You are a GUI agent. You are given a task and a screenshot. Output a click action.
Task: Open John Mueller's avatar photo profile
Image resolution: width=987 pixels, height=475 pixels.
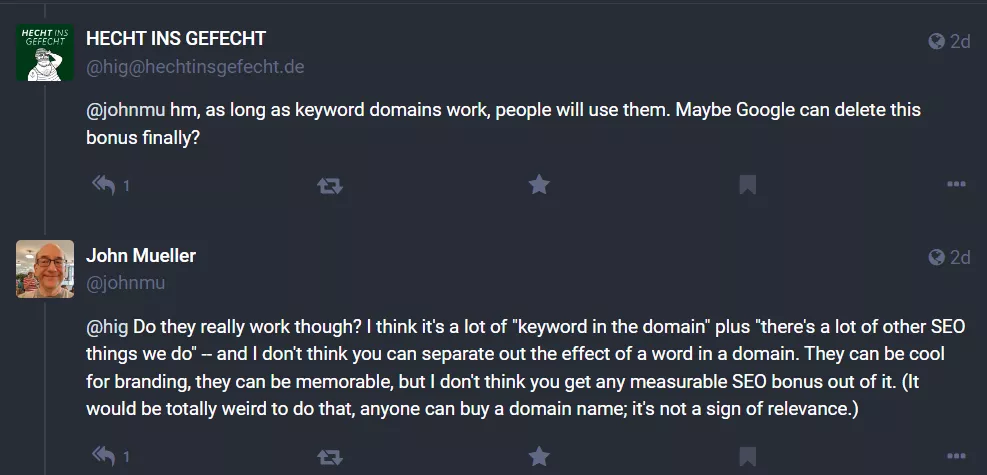click(x=45, y=269)
